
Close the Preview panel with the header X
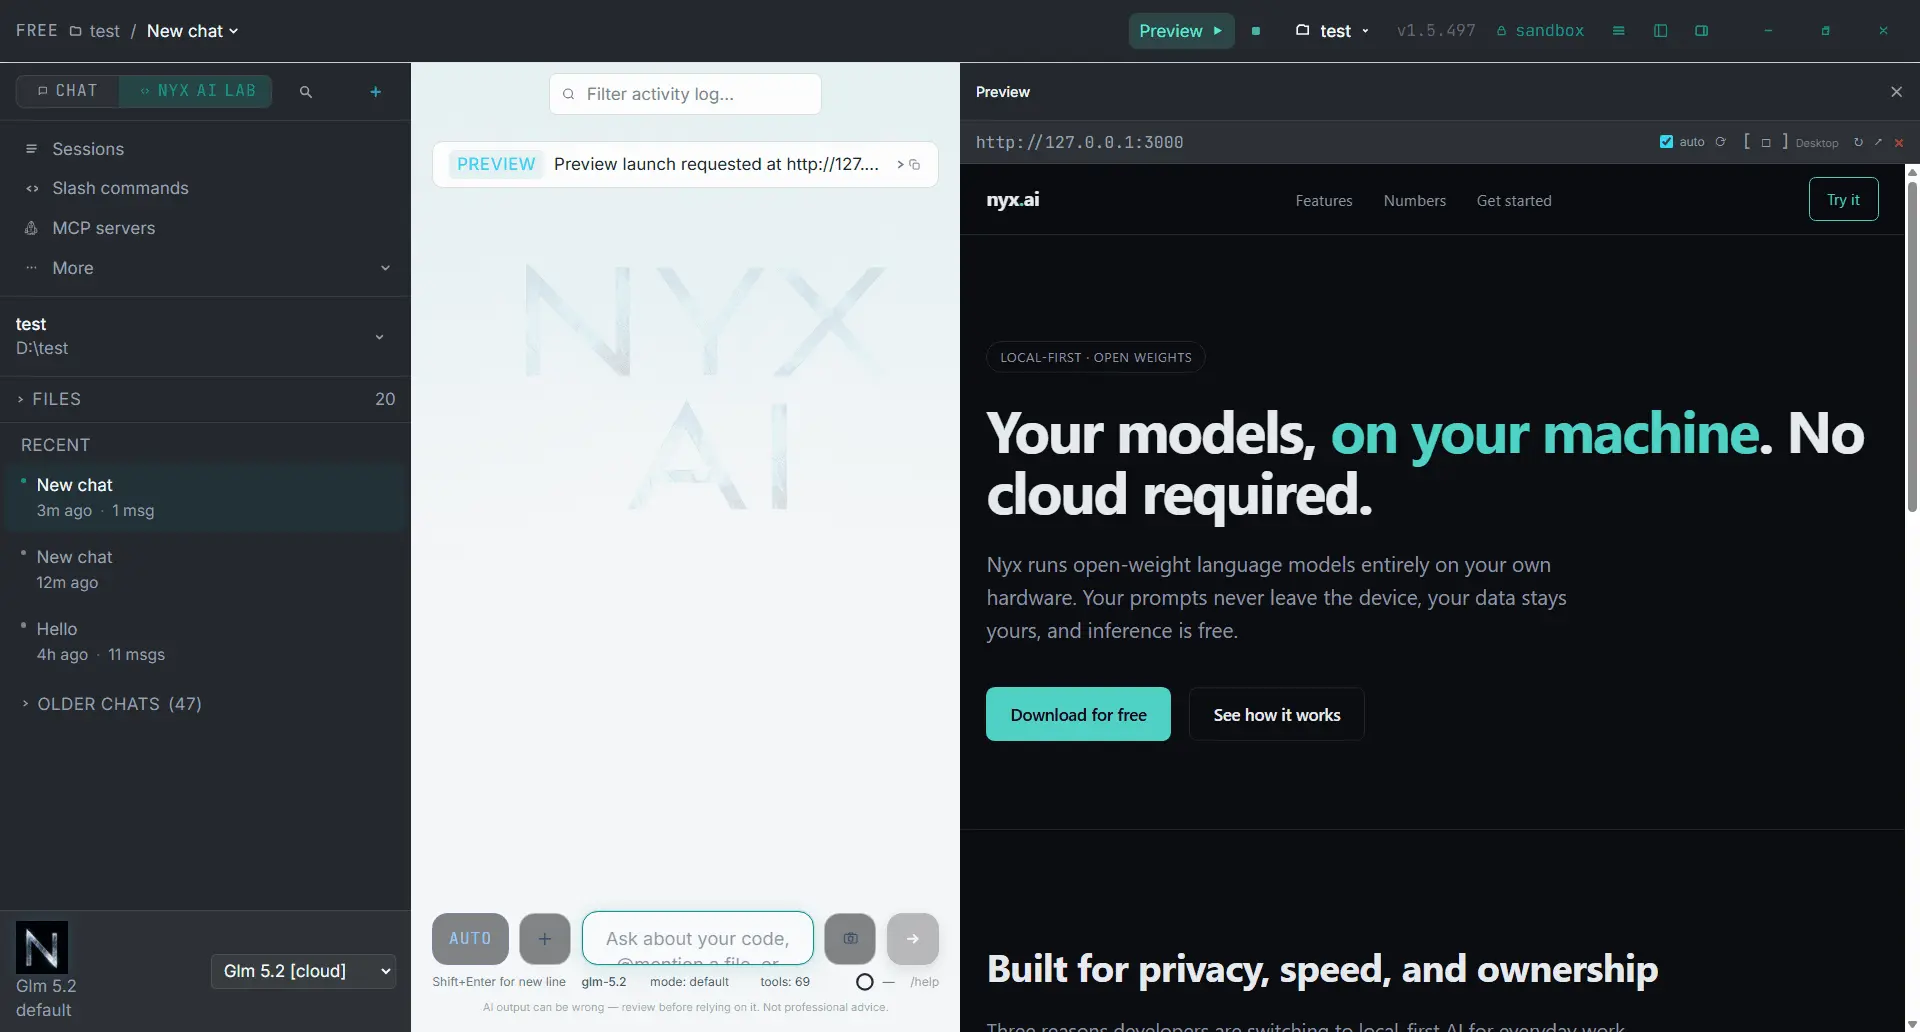point(1897,92)
